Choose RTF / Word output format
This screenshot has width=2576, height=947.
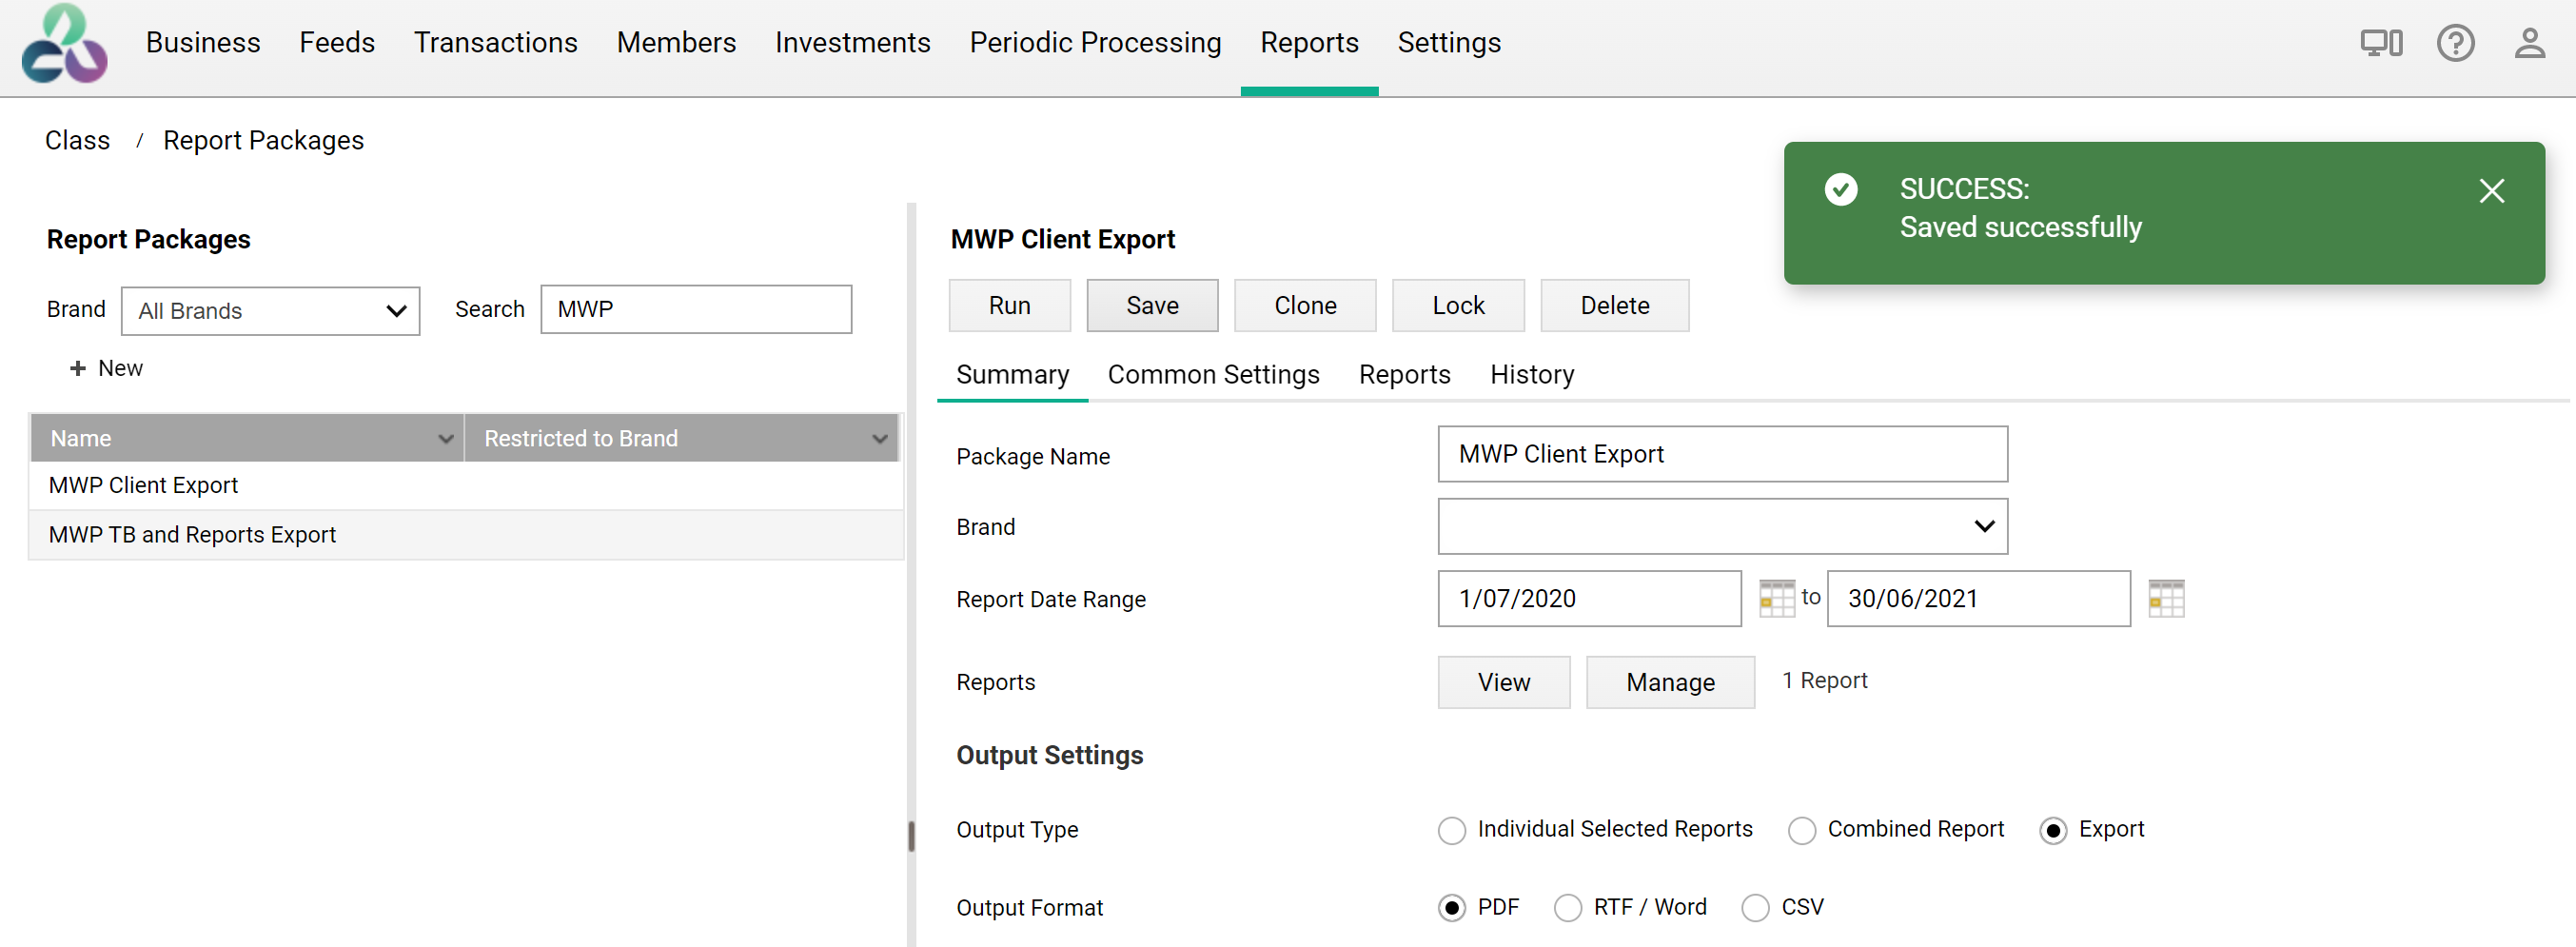(1567, 908)
